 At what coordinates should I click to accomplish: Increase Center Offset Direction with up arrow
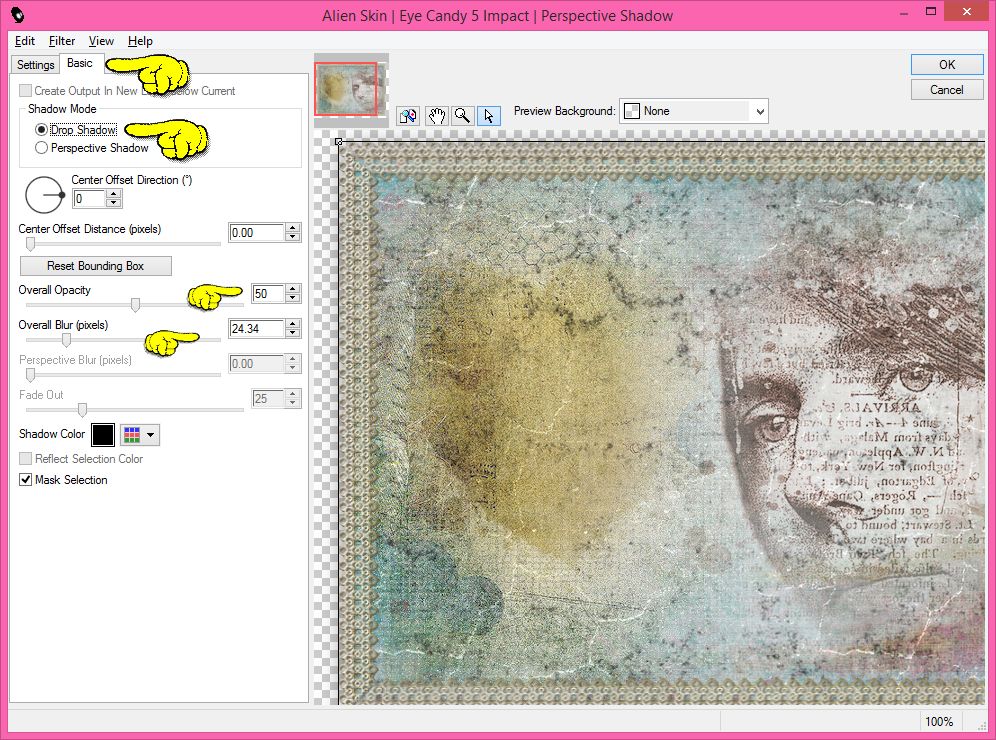(x=114, y=194)
